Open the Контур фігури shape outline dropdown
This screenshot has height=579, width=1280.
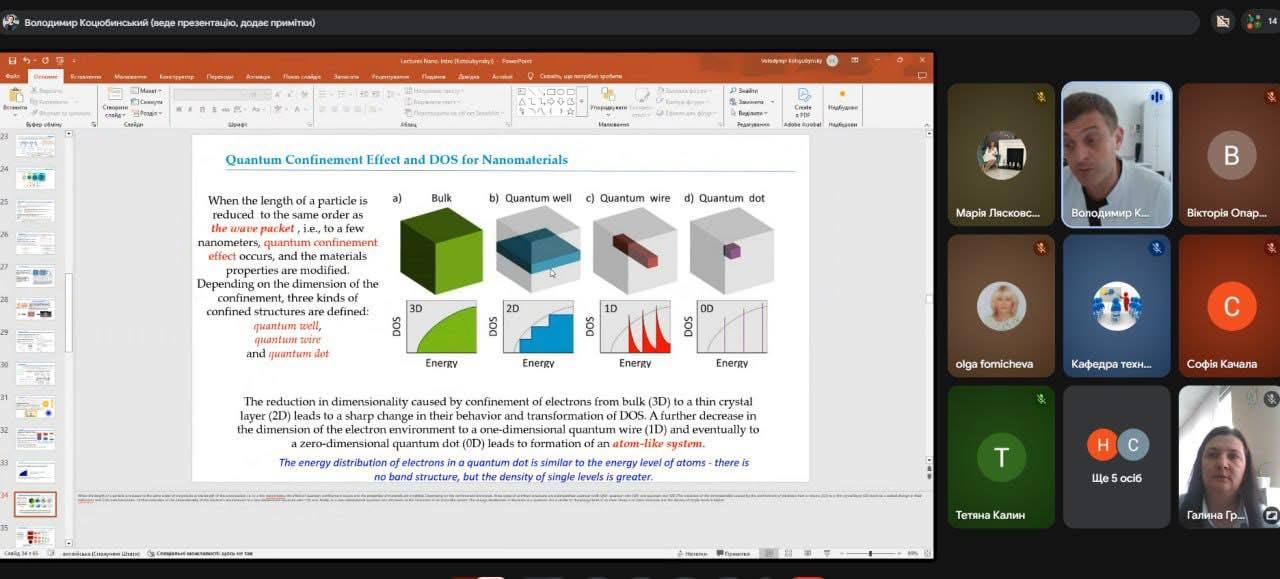pyautogui.click(x=685, y=102)
